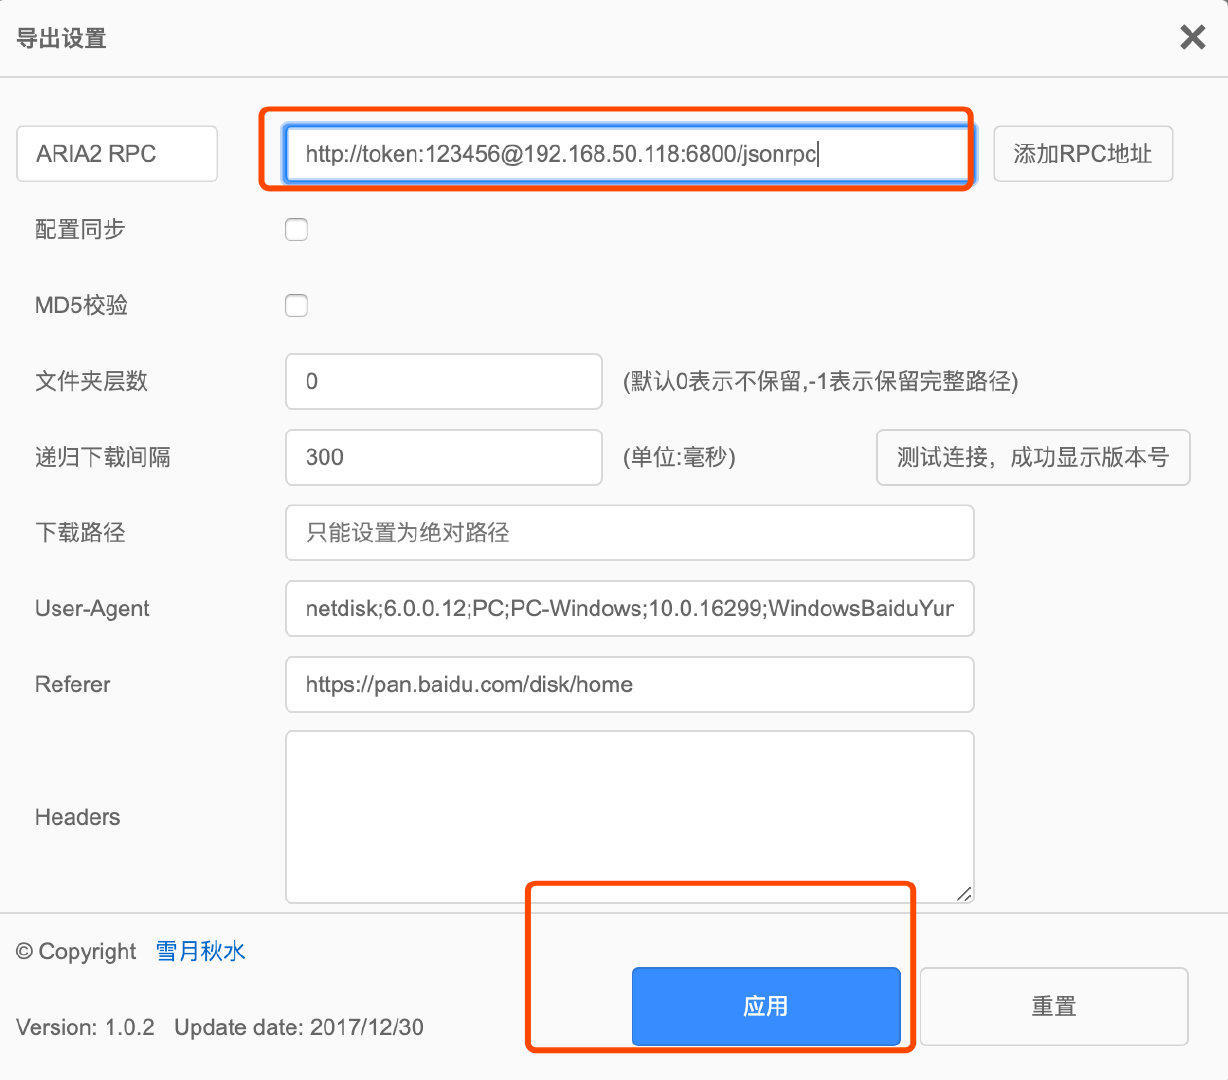Click the 递归下载间隔 input showing 300

pyautogui.click(x=443, y=457)
